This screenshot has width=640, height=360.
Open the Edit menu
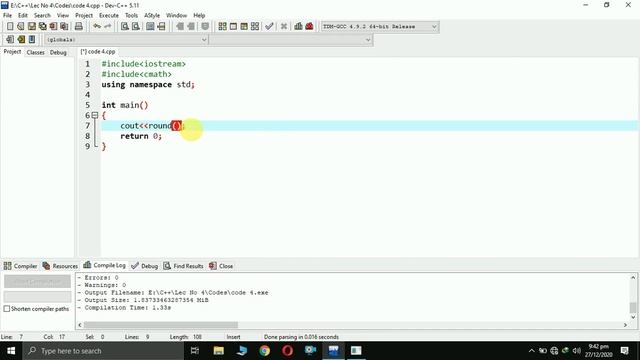click(23, 16)
